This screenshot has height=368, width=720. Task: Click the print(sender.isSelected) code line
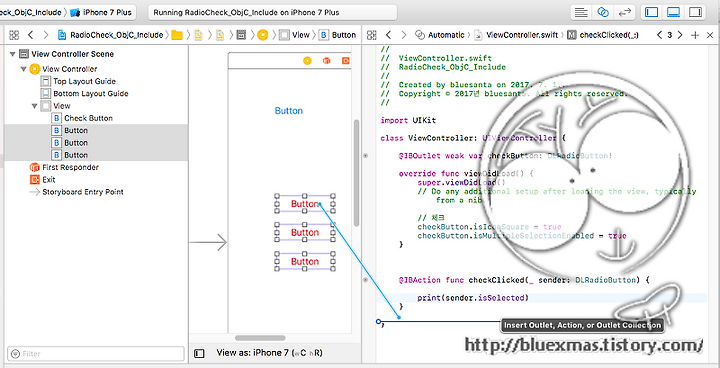pos(473,298)
